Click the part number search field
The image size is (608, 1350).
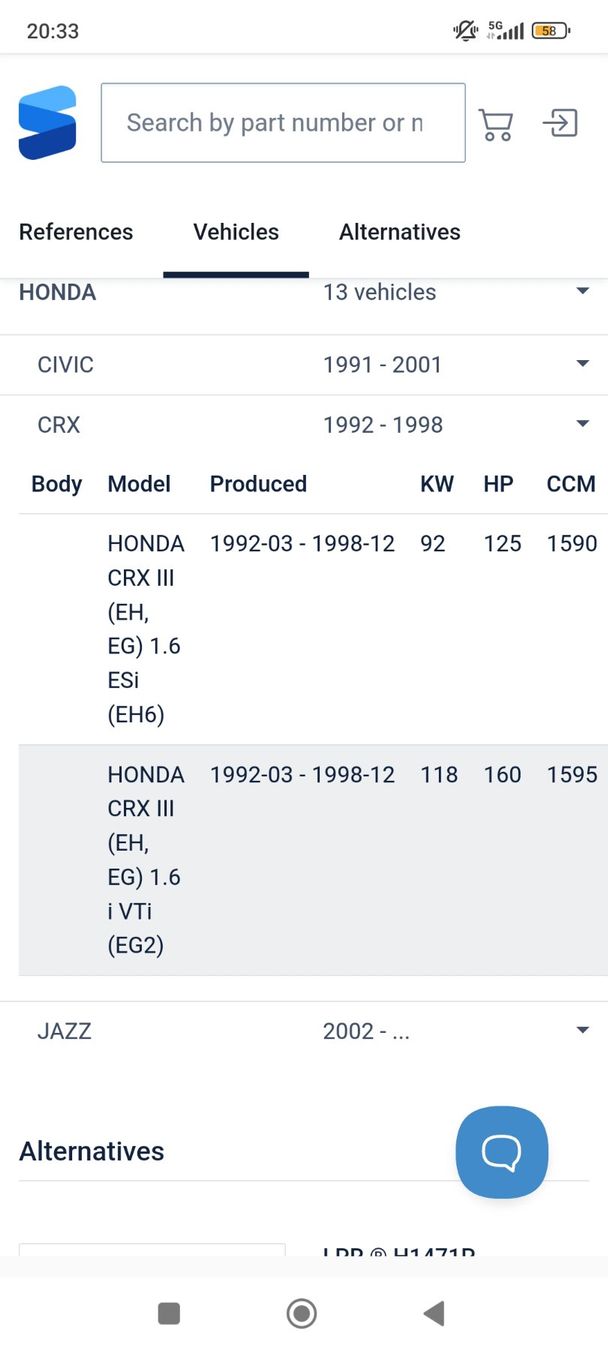283,123
